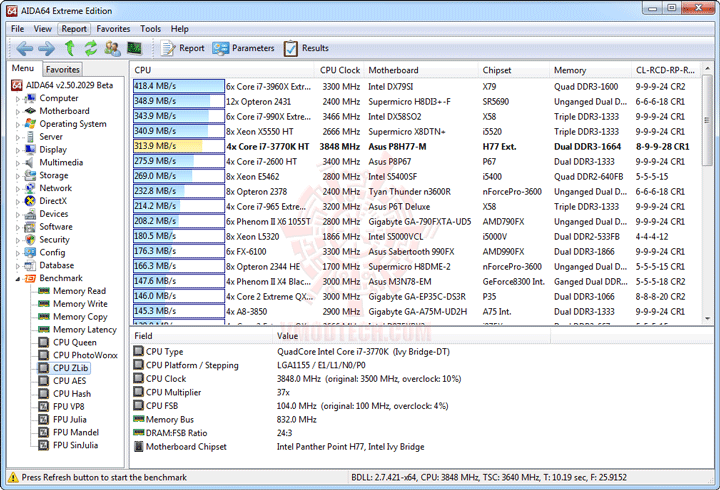Select the 12x Opteron 2431 row
Viewport: 720px width, 490px height.
[x=416, y=101]
